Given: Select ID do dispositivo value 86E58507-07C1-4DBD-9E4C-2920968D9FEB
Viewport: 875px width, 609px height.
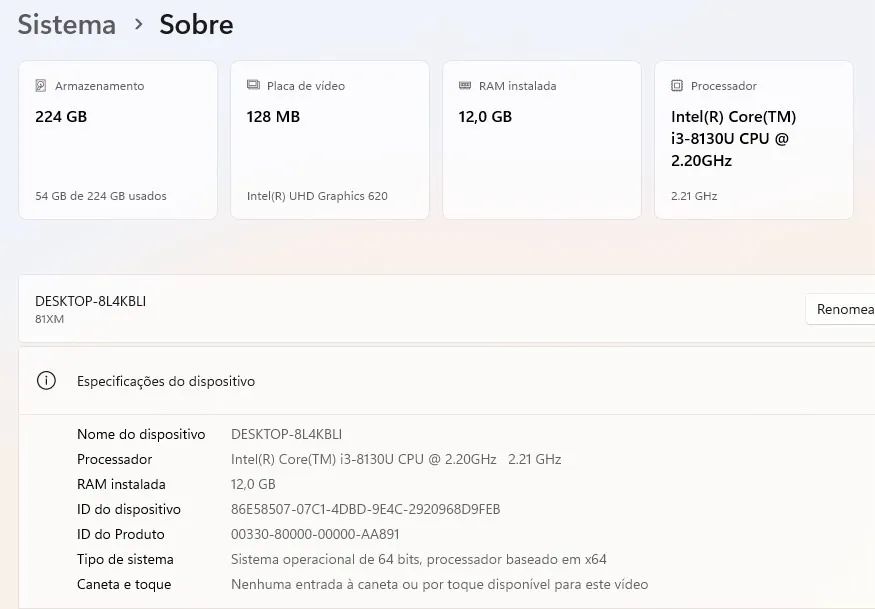Looking at the screenshot, I should pyautogui.click(x=366, y=509).
